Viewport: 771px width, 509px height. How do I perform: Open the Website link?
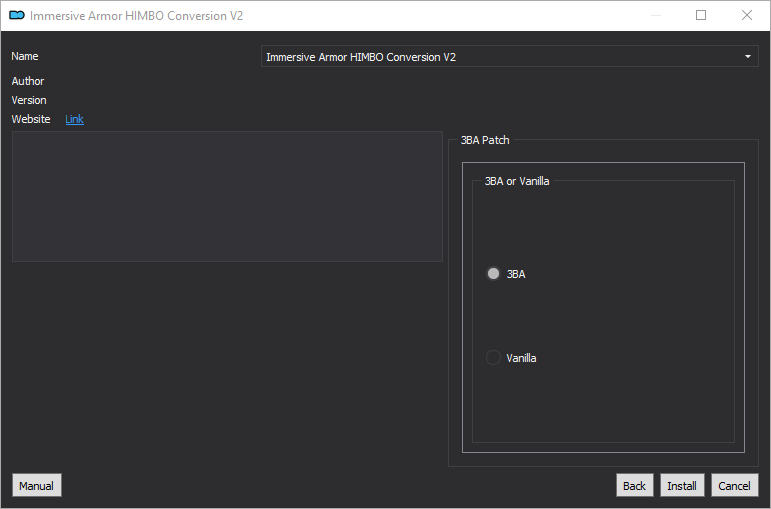pos(75,119)
